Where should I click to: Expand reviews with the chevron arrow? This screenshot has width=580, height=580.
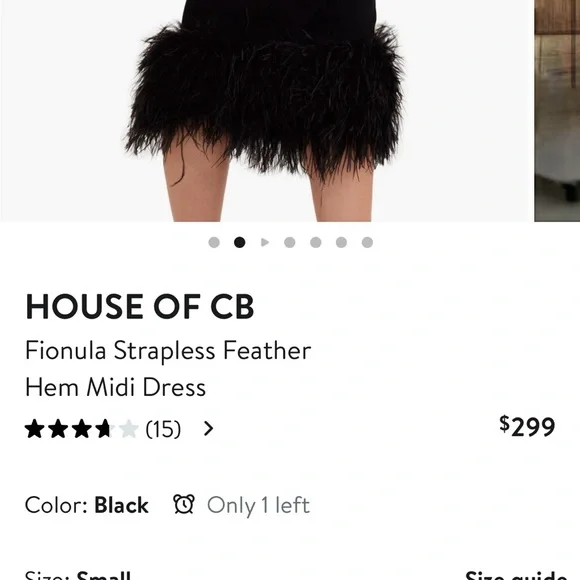209,429
